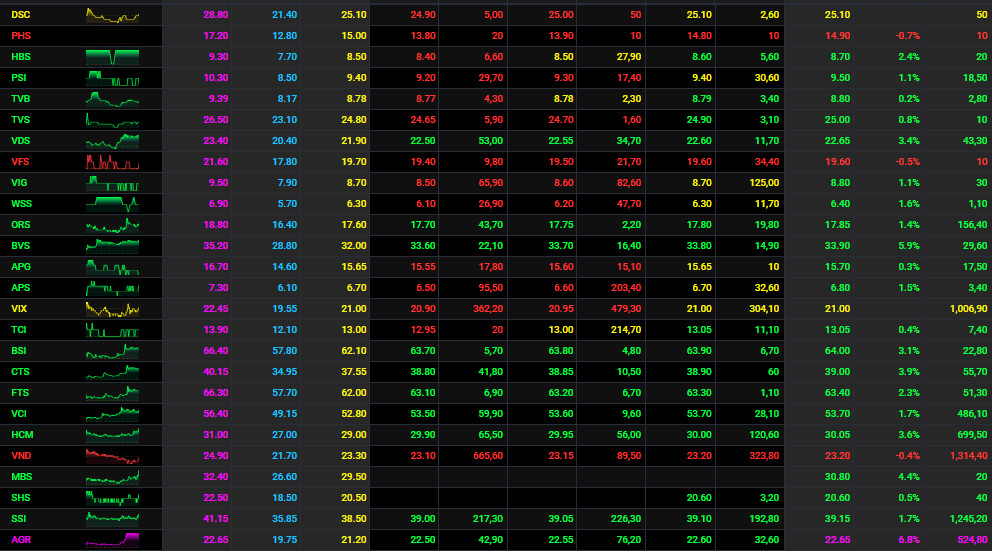Click VND total volume 1,314,40
This screenshot has width=992, height=551.
point(969,455)
